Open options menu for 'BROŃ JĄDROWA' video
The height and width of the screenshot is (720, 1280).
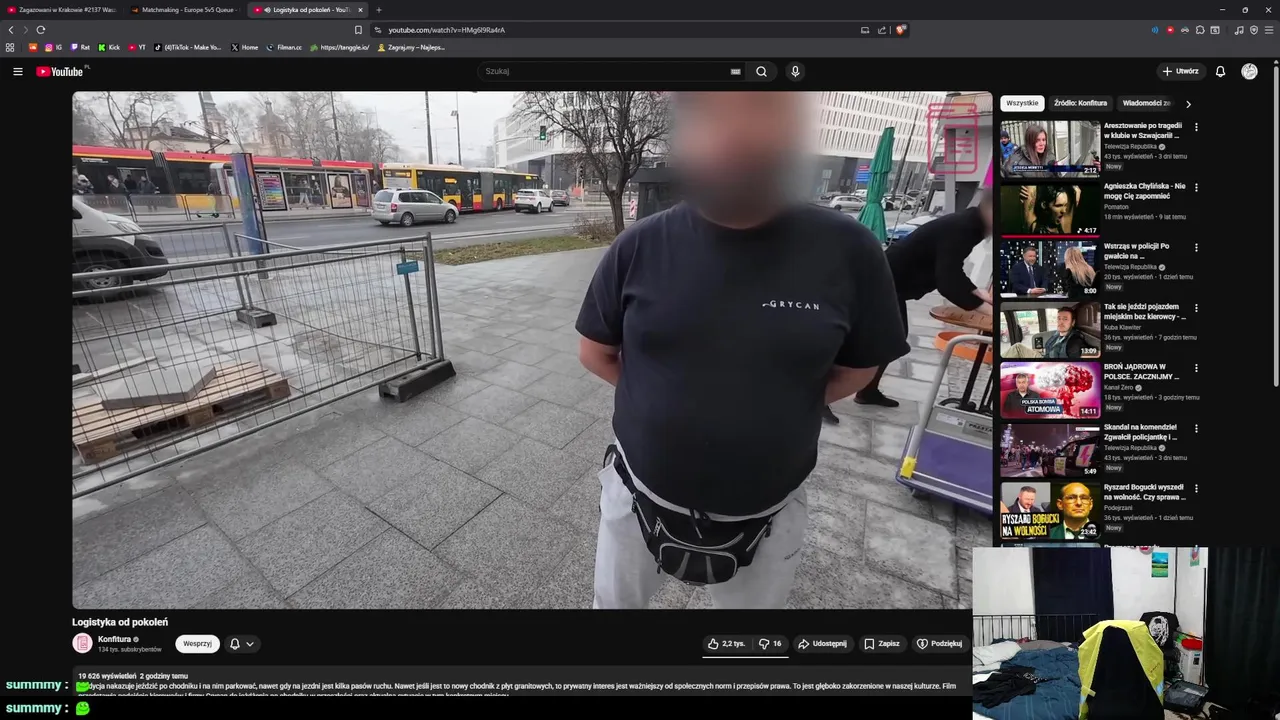pyautogui.click(x=1196, y=368)
